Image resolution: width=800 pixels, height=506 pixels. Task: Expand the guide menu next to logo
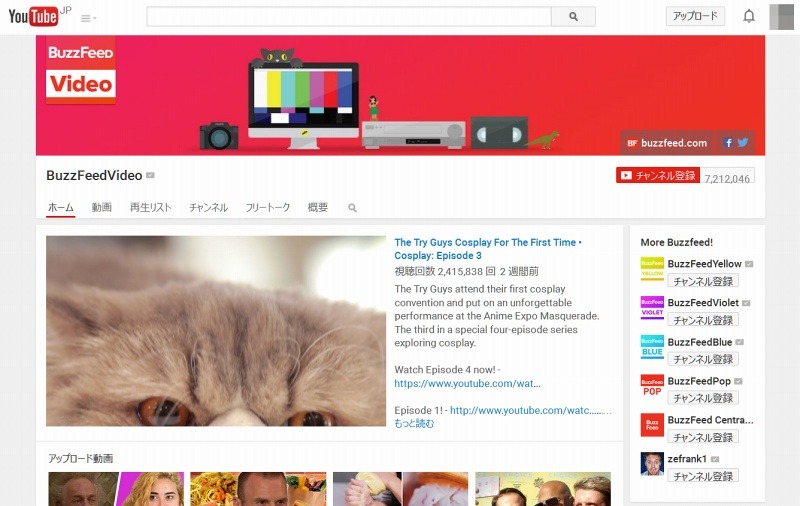click(88, 18)
